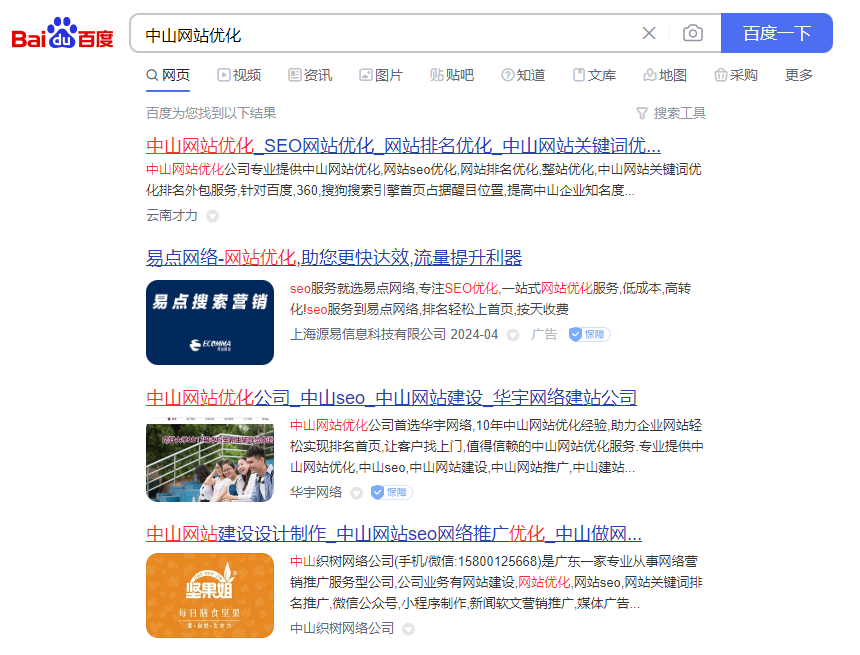Viewport: 860px width, 655px height.
Task: Click the 易点搜索营销 thumbnail
Action: coord(210,323)
